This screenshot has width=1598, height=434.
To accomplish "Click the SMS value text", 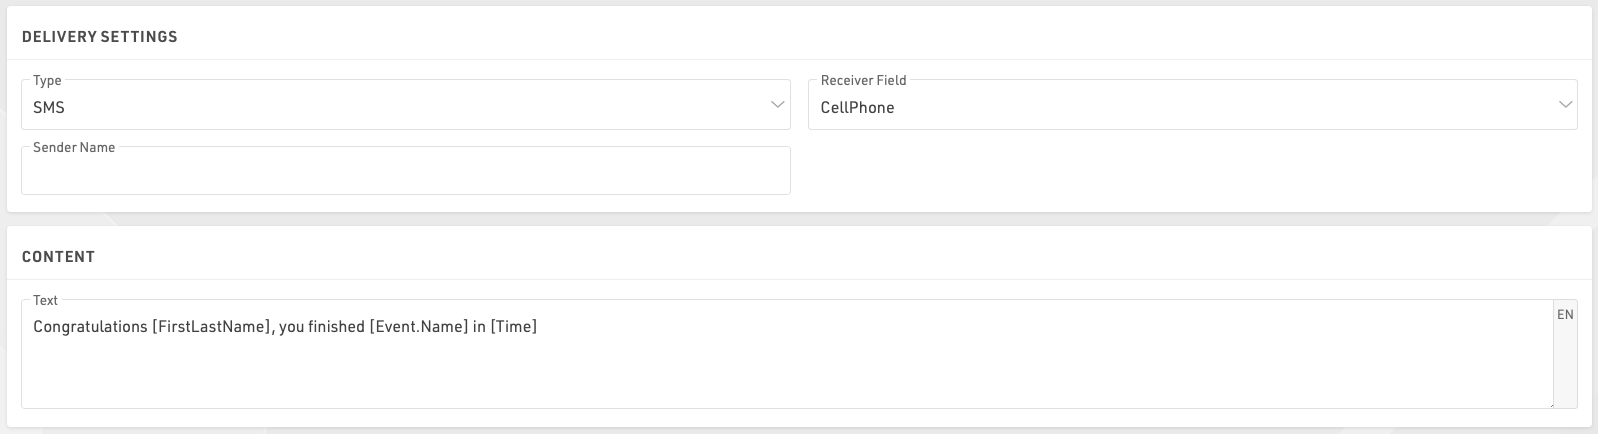I will point(49,107).
